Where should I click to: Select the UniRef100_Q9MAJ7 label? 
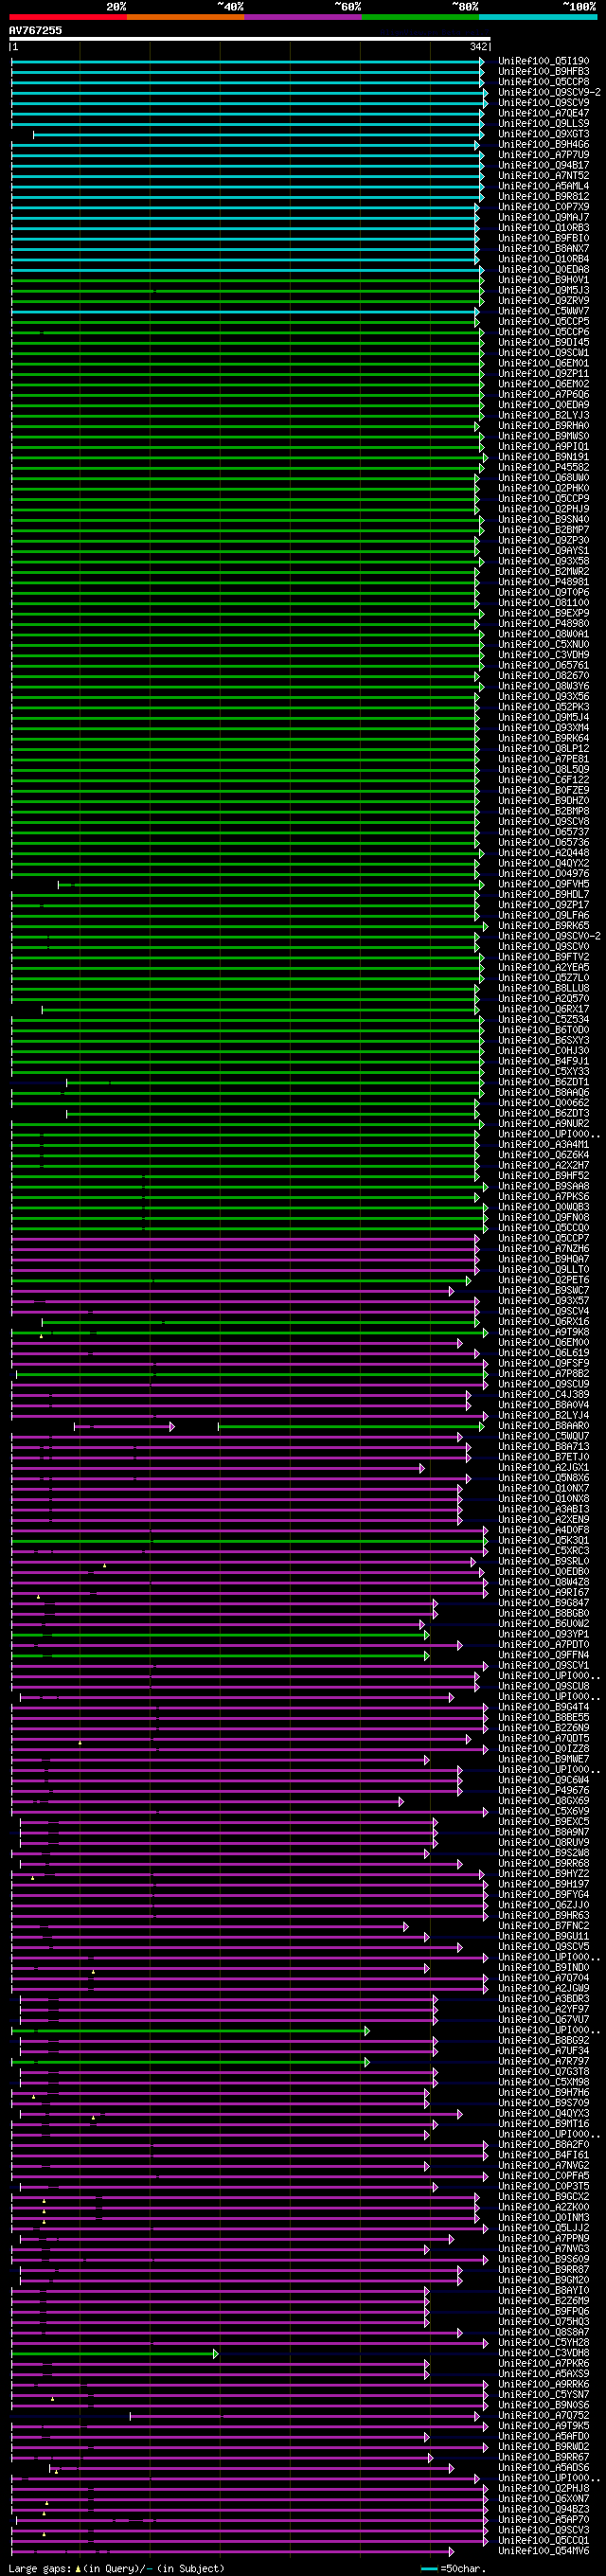click(543, 217)
